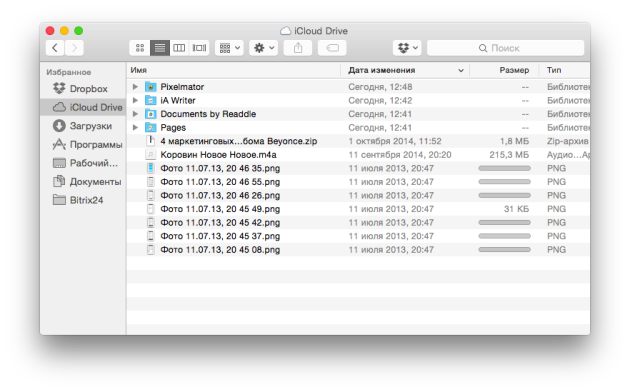
Task: Click date Сегодня, 12:42 for iA Writer
Action: point(380,100)
